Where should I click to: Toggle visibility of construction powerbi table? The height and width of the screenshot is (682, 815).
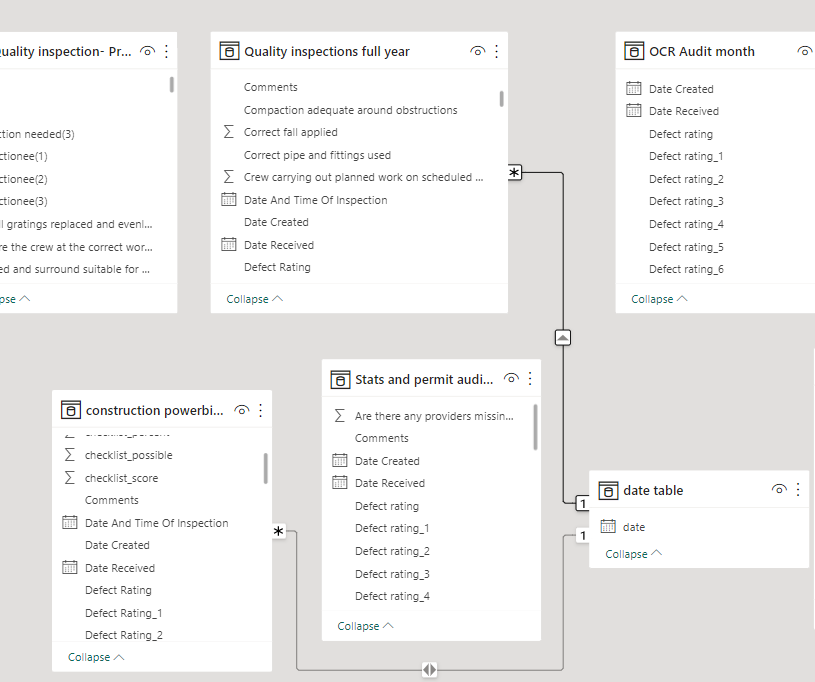[x=242, y=410]
